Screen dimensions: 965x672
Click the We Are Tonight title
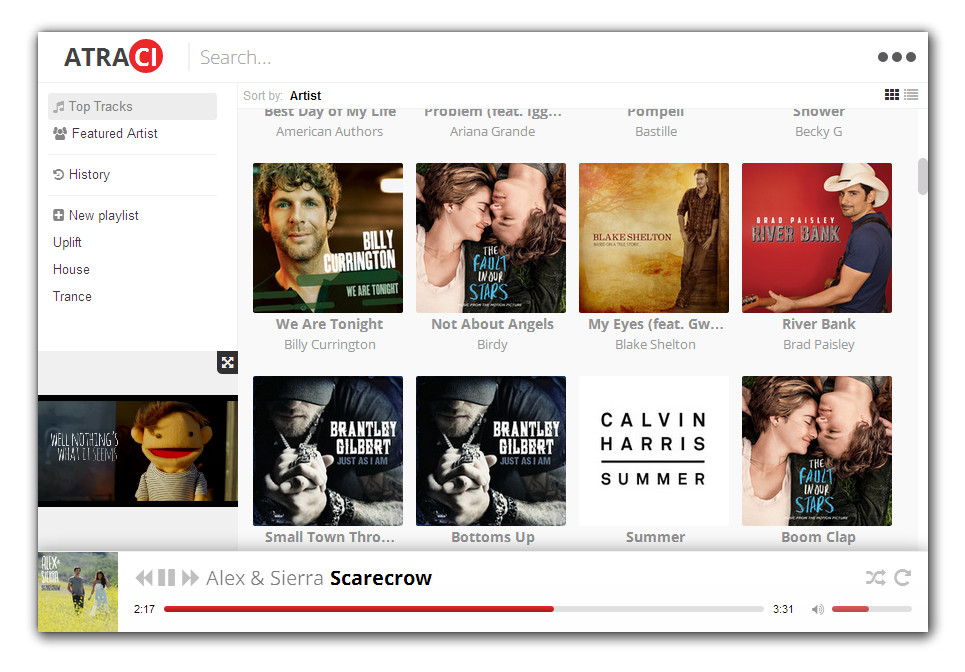click(x=329, y=324)
